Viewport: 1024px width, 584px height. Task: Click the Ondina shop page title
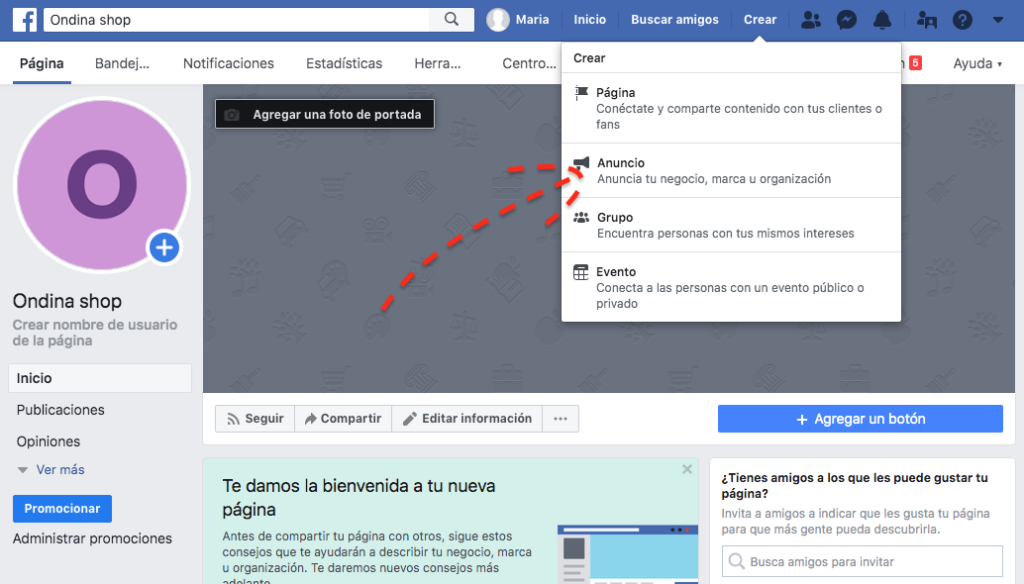coord(67,301)
